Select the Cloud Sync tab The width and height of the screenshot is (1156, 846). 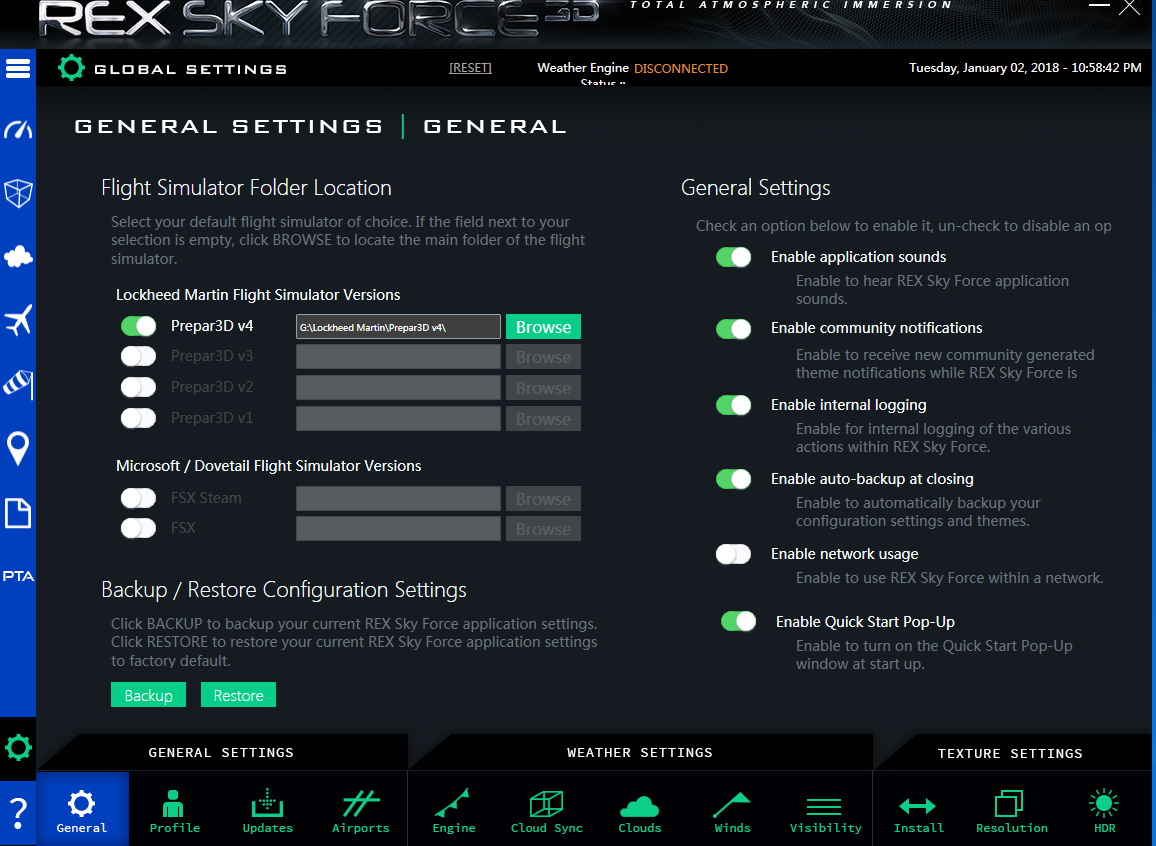tap(547, 809)
